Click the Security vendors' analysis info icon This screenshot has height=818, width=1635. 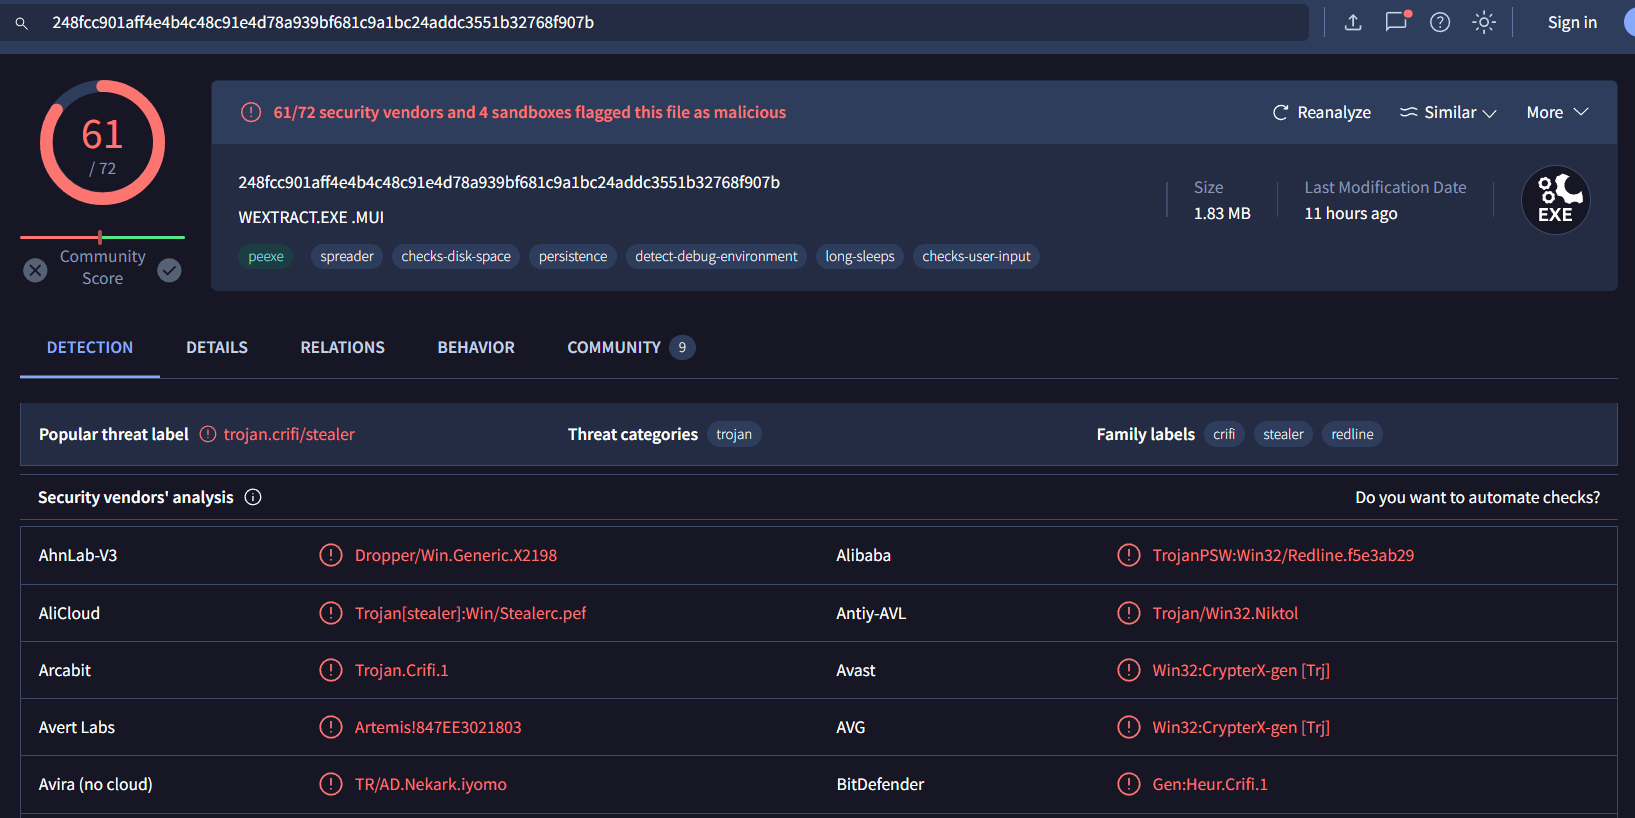(253, 497)
